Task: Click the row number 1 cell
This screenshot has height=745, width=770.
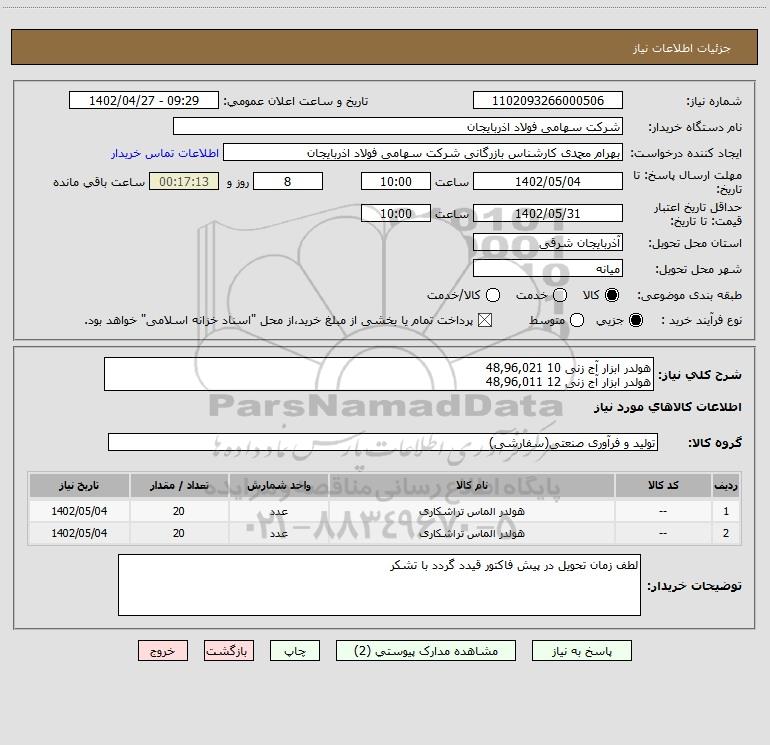Action: (726, 511)
